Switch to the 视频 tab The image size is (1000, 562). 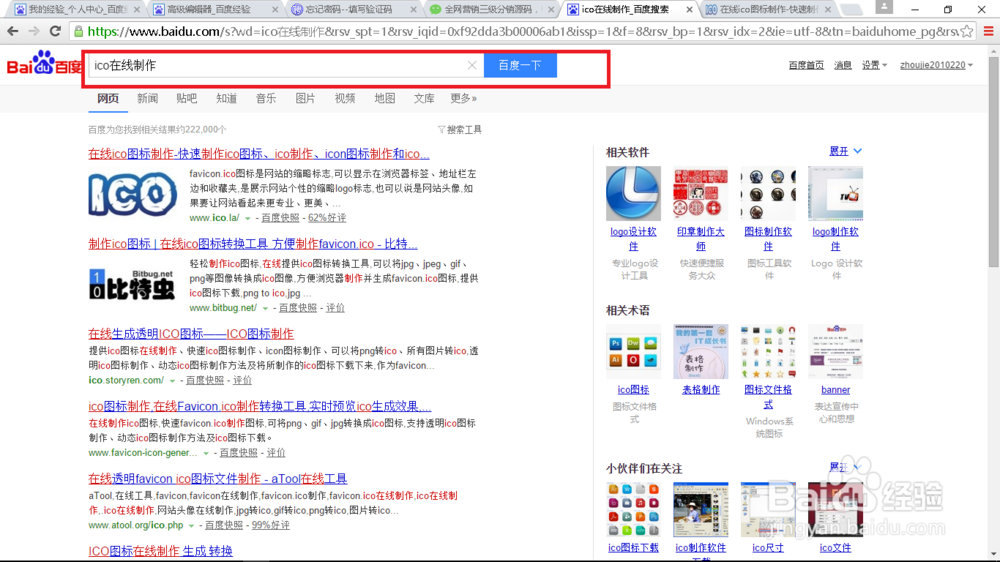345,98
